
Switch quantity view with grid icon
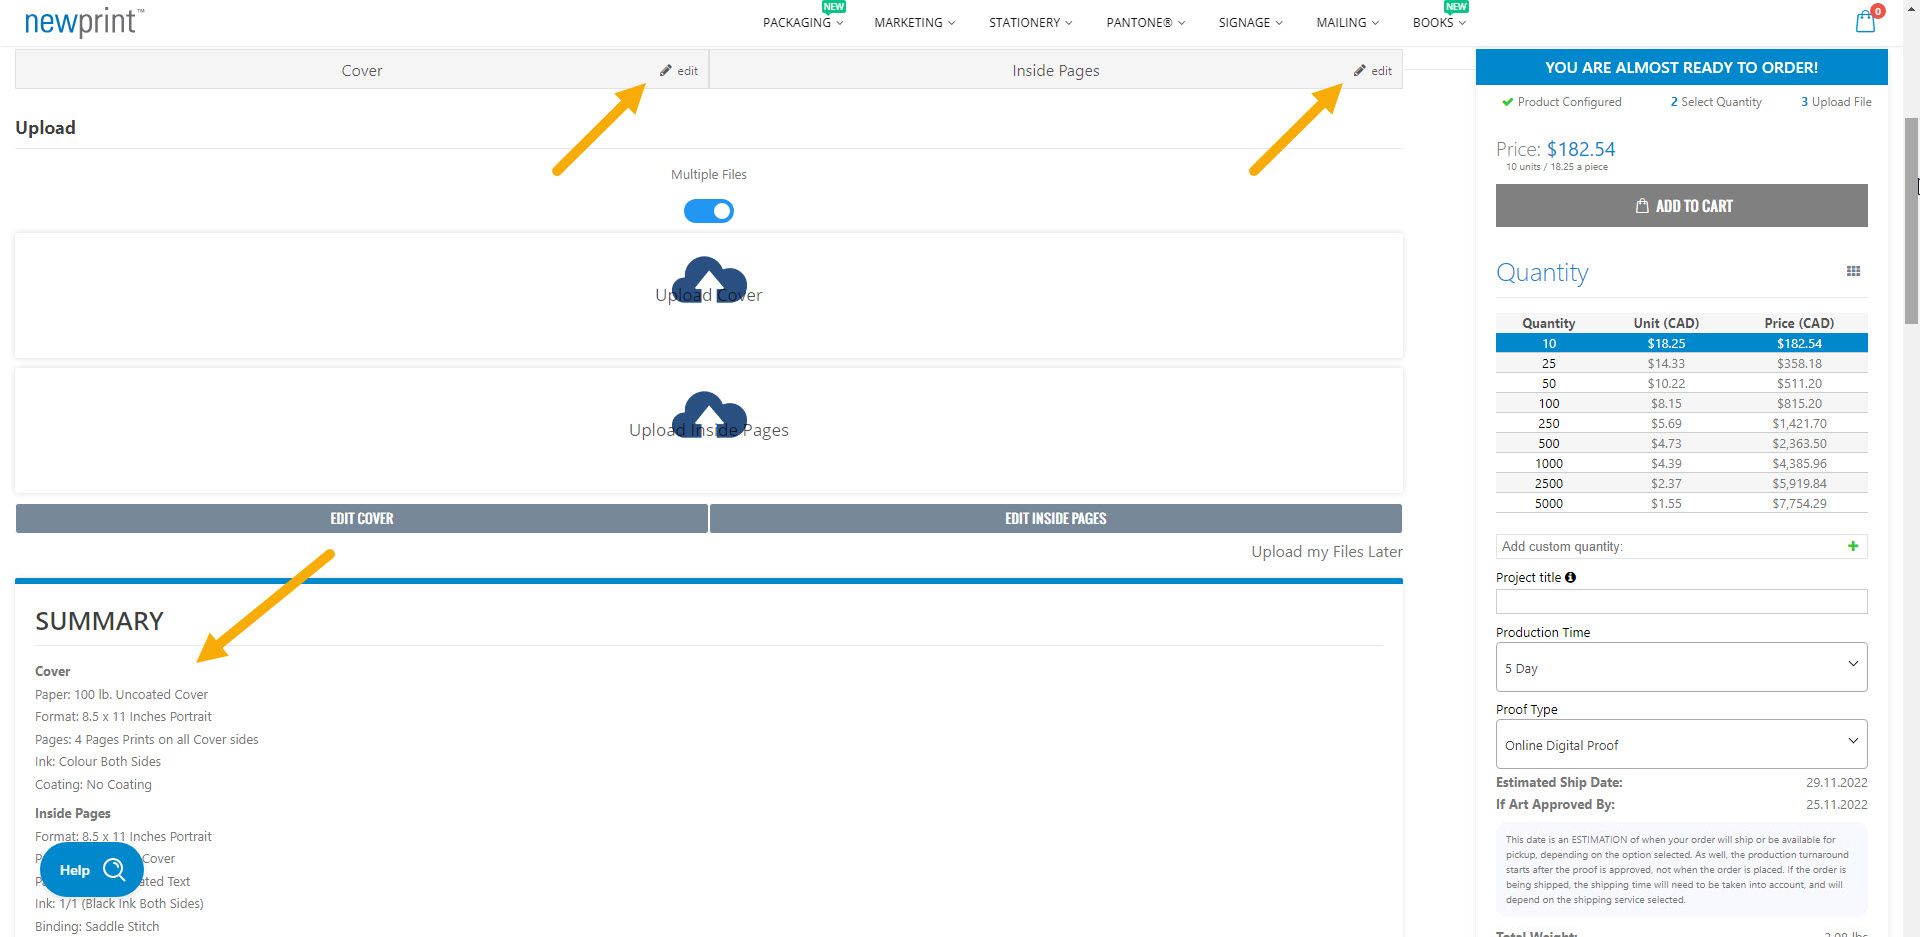(1853, 272)
